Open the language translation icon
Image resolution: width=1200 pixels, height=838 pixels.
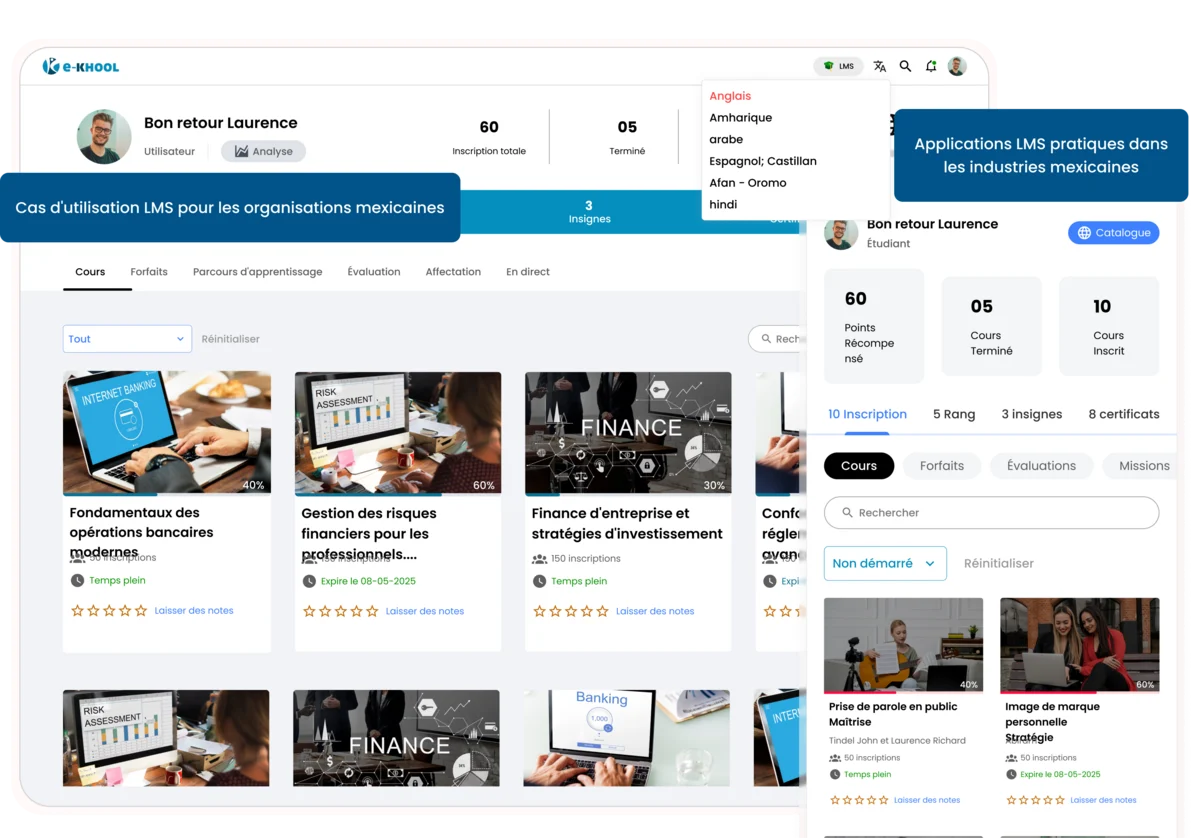(879, 66)
